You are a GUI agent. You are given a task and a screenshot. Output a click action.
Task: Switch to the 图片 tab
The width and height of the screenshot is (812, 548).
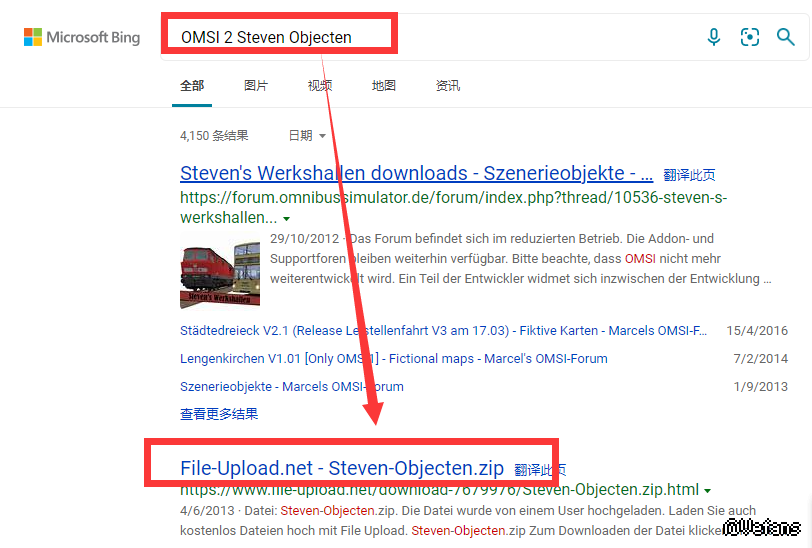click(x=256, y=85)
